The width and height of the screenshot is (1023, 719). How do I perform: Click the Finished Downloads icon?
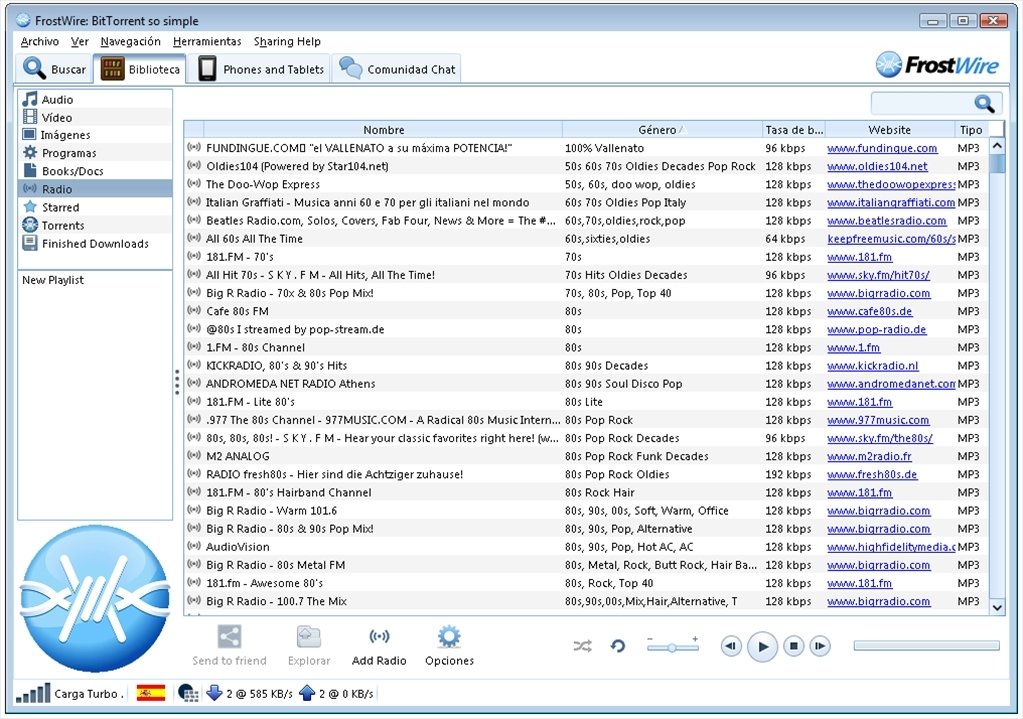tap(30, 243)
